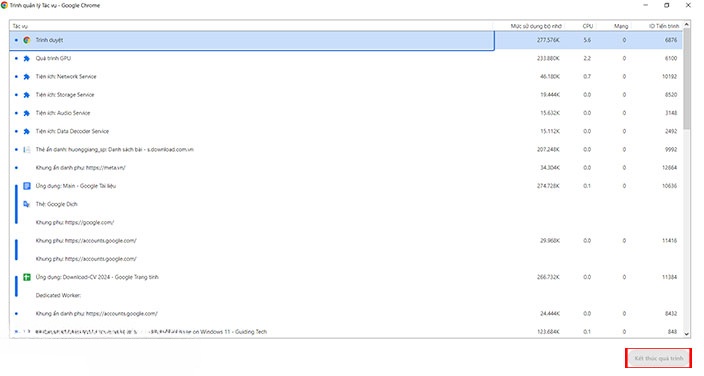The image size is (704, 376).
Task: Click the memory value 233.880K
Action: [x=548, y=58]
